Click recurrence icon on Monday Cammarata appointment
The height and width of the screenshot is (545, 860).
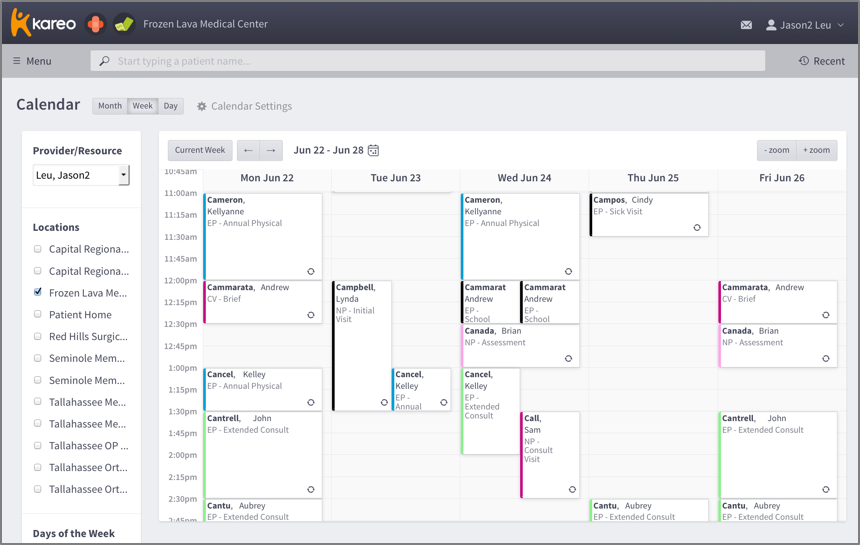pyautogui.click(x=311, y=315)
